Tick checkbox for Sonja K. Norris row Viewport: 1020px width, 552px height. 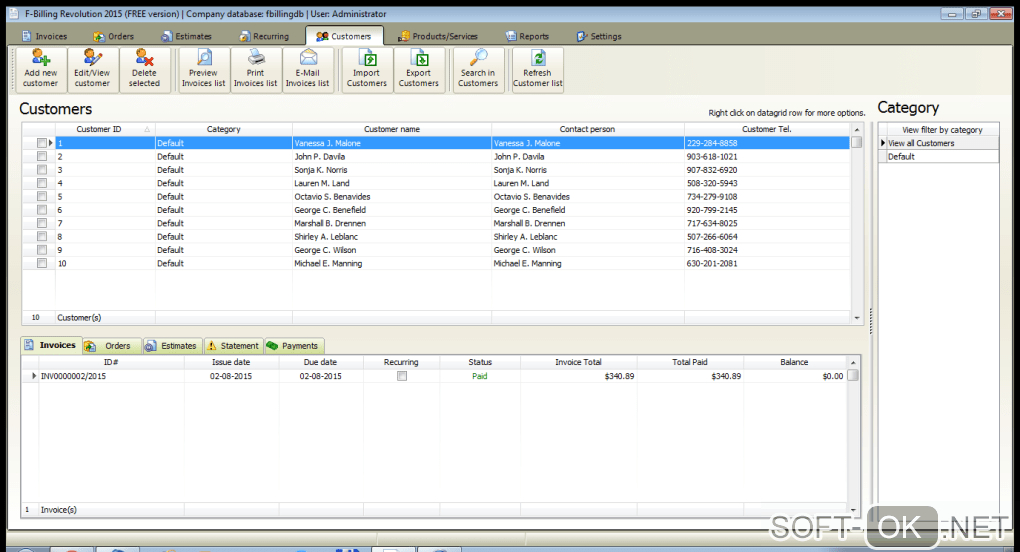click(42, 170)
